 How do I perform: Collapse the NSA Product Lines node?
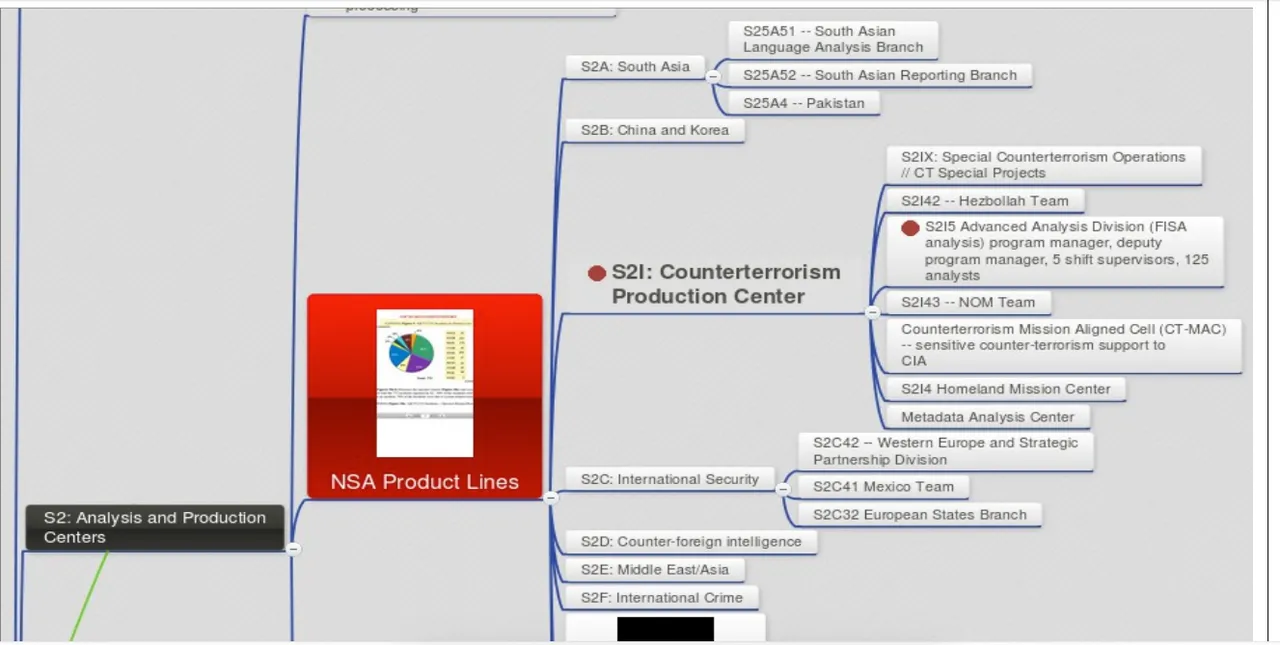tap(550, 497)
